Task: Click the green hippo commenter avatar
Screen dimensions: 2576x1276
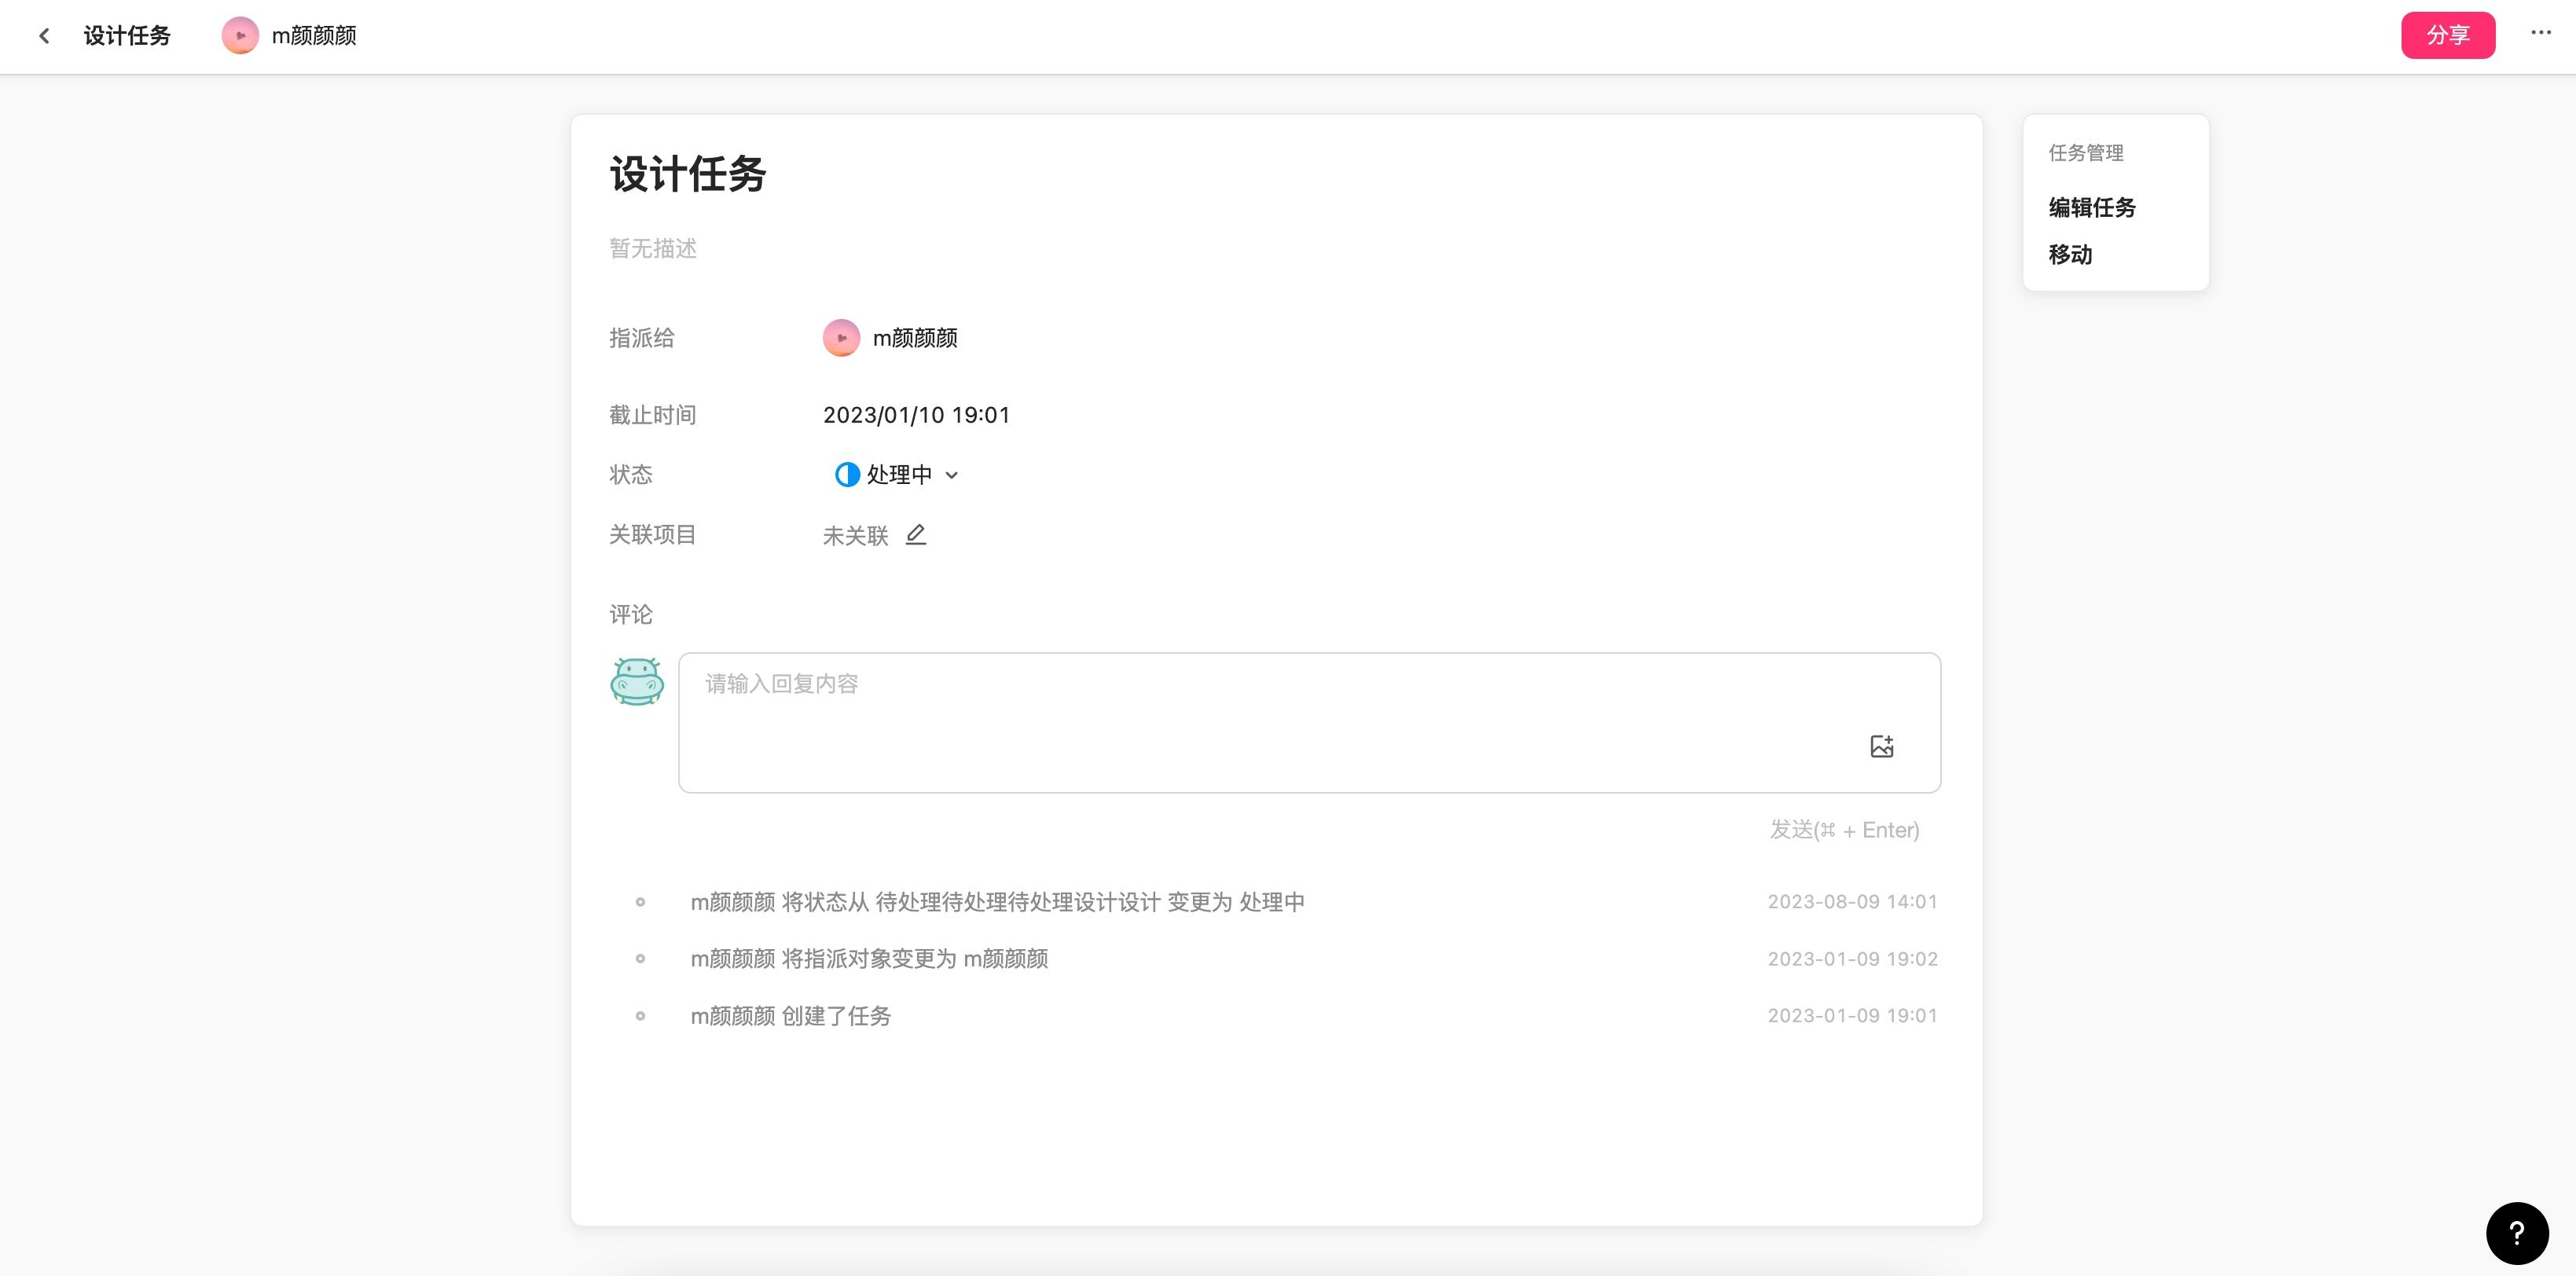Action: [637, 681]
